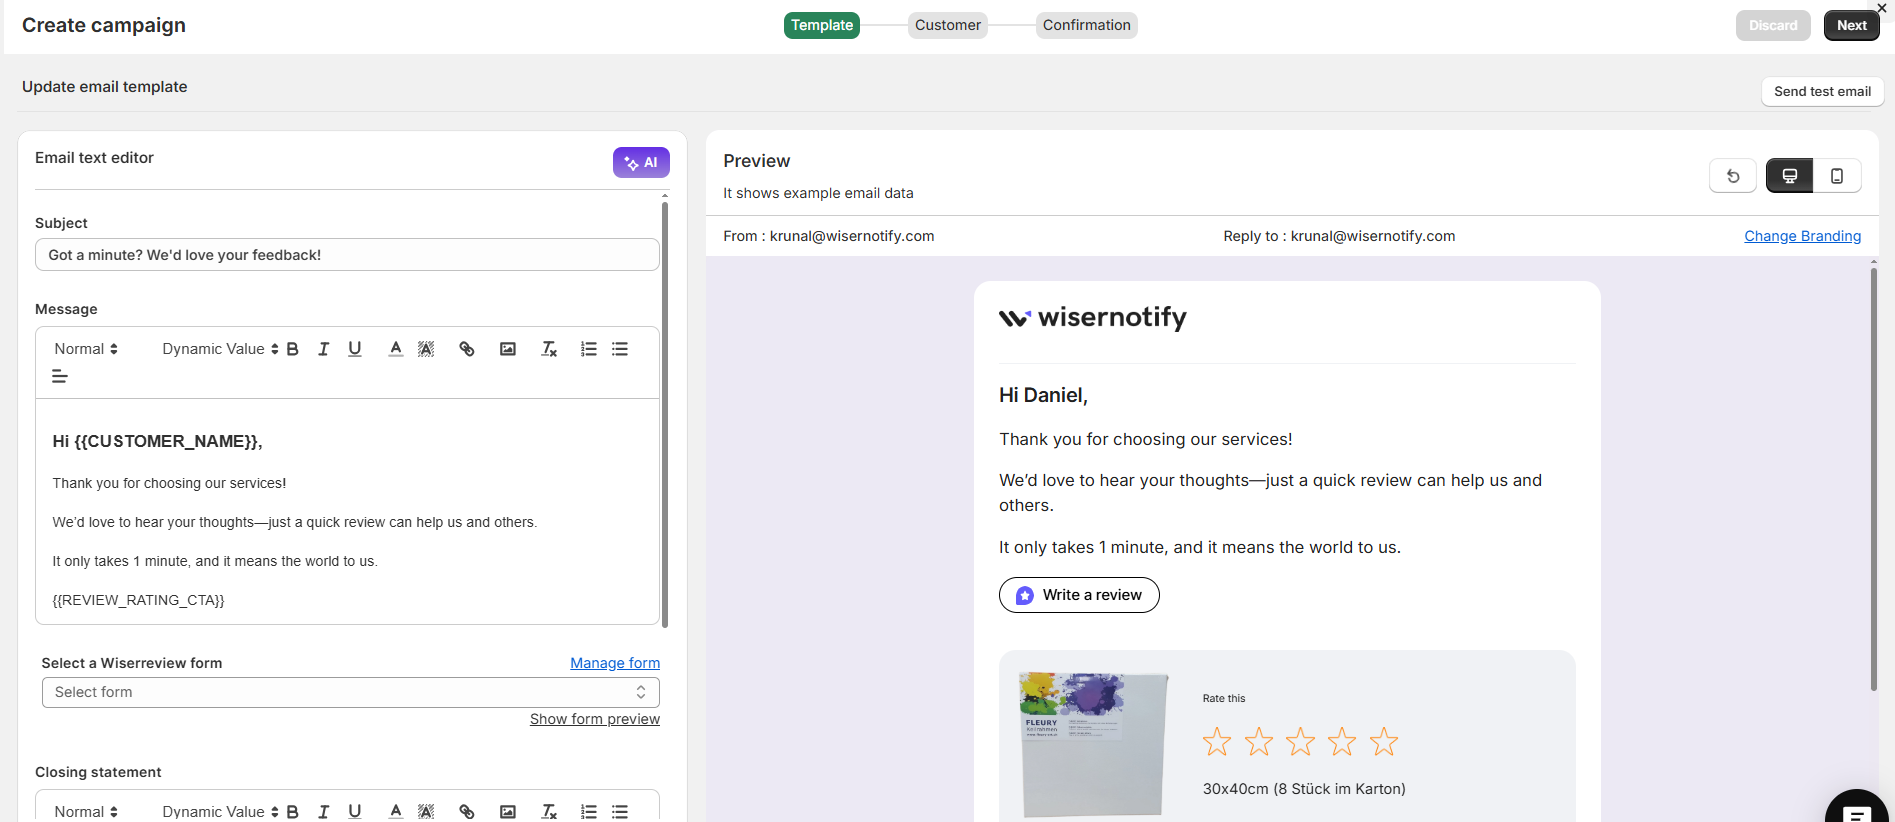Click ordered list icon in Message toolbar
This screenshot has width=1895, height=822.
(x=589, y=349)
